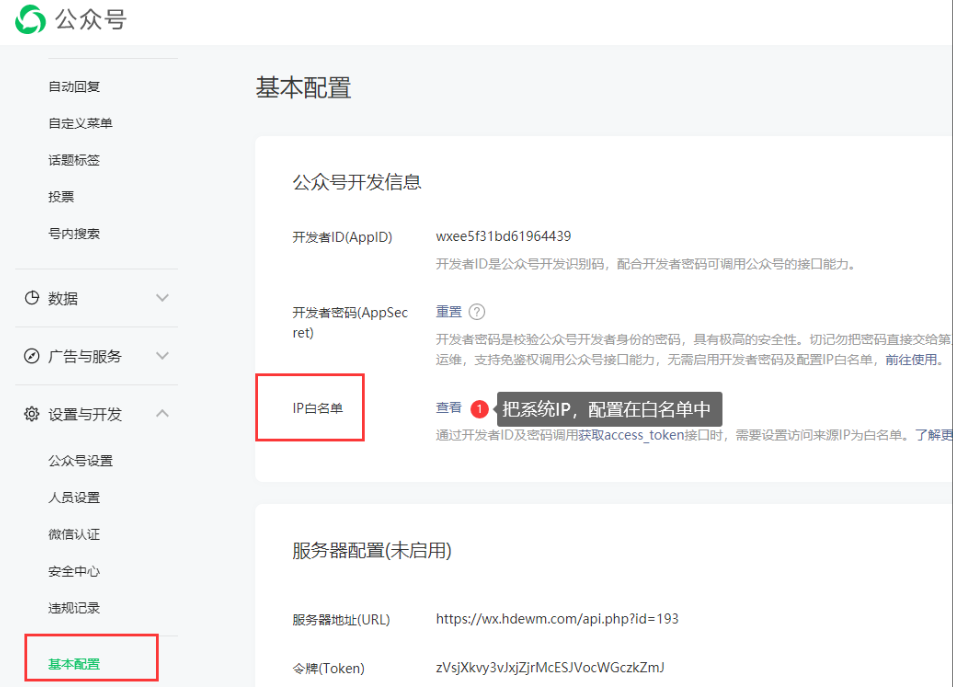Click the 数据 pie chart icon
The width and height of the screenshot is (953, 687).
click(x=32, y=298)
